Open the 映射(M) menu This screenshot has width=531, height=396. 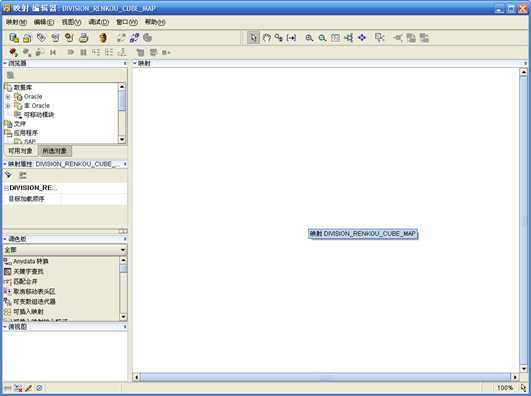pyautogui.click(x=16, y=22)
